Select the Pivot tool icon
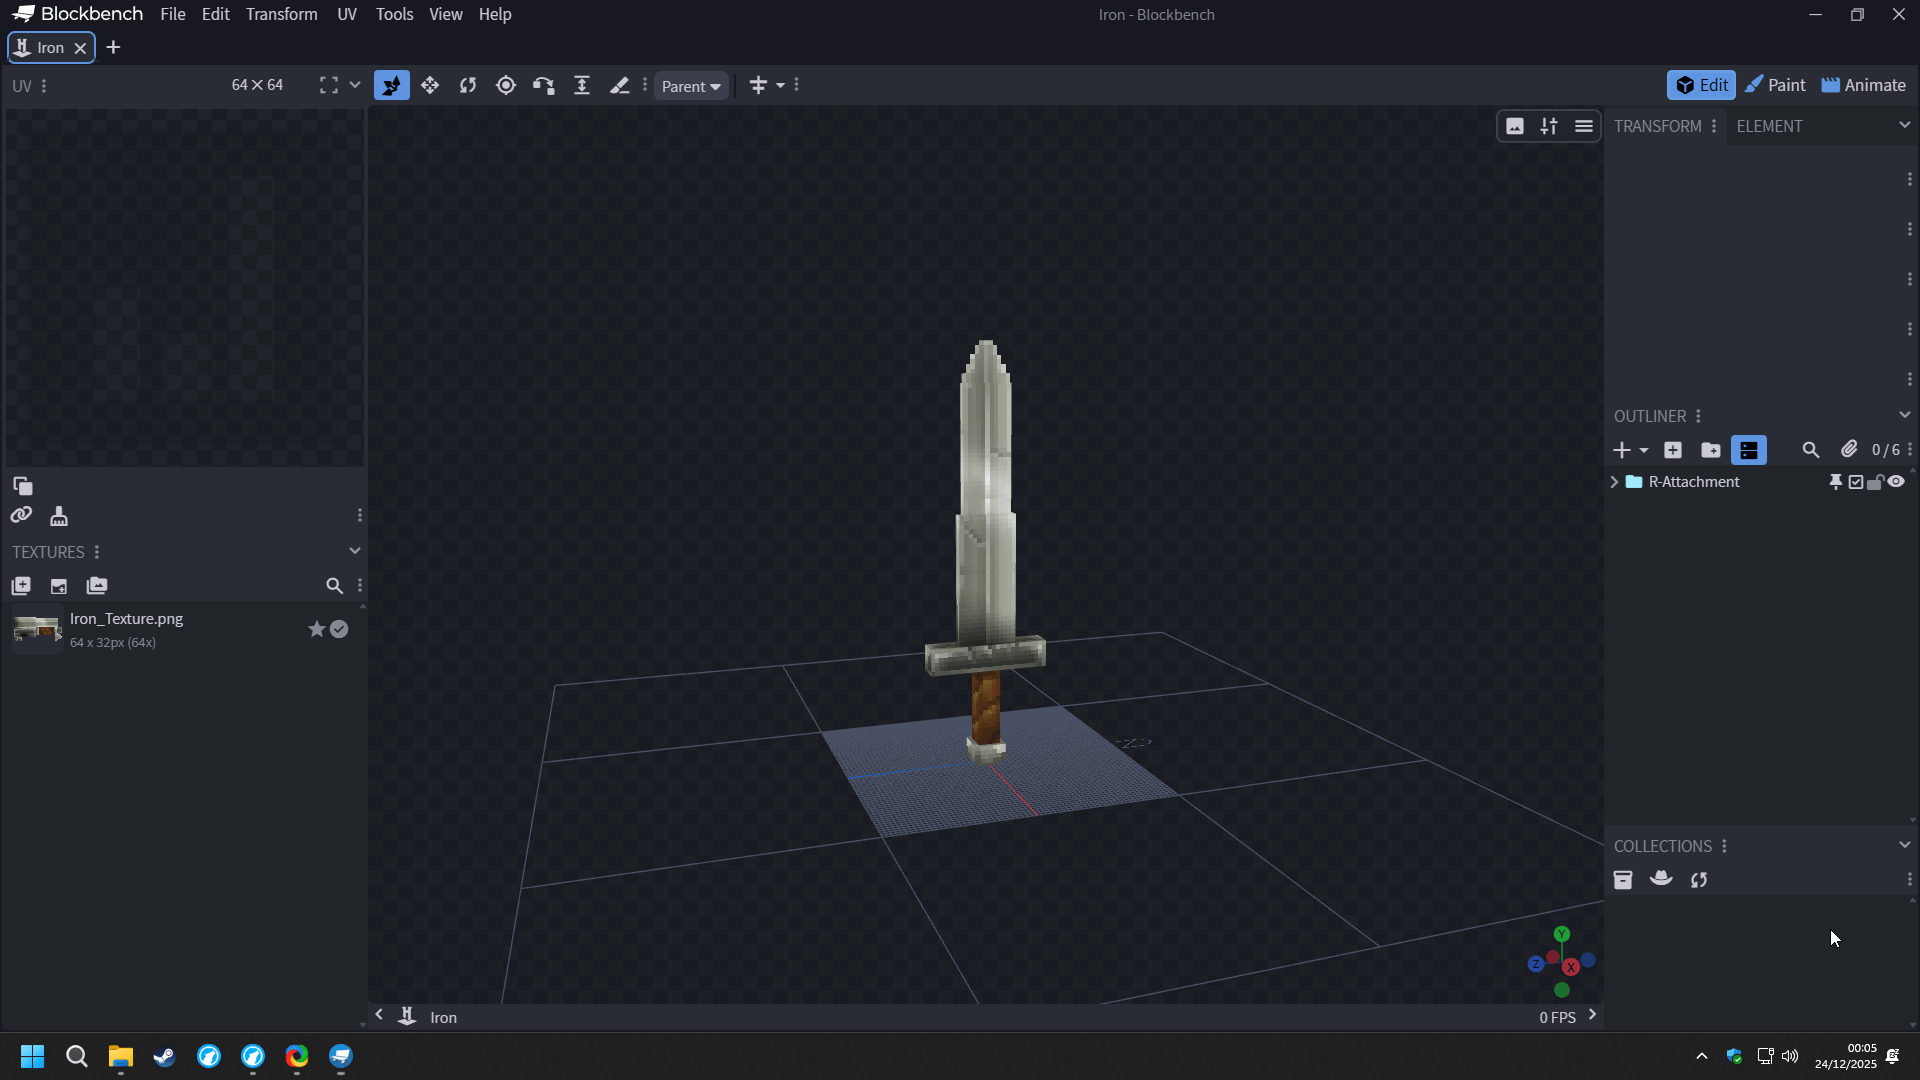The width and height of the screenshot is (1920, 1080). (x=506, y=85)
